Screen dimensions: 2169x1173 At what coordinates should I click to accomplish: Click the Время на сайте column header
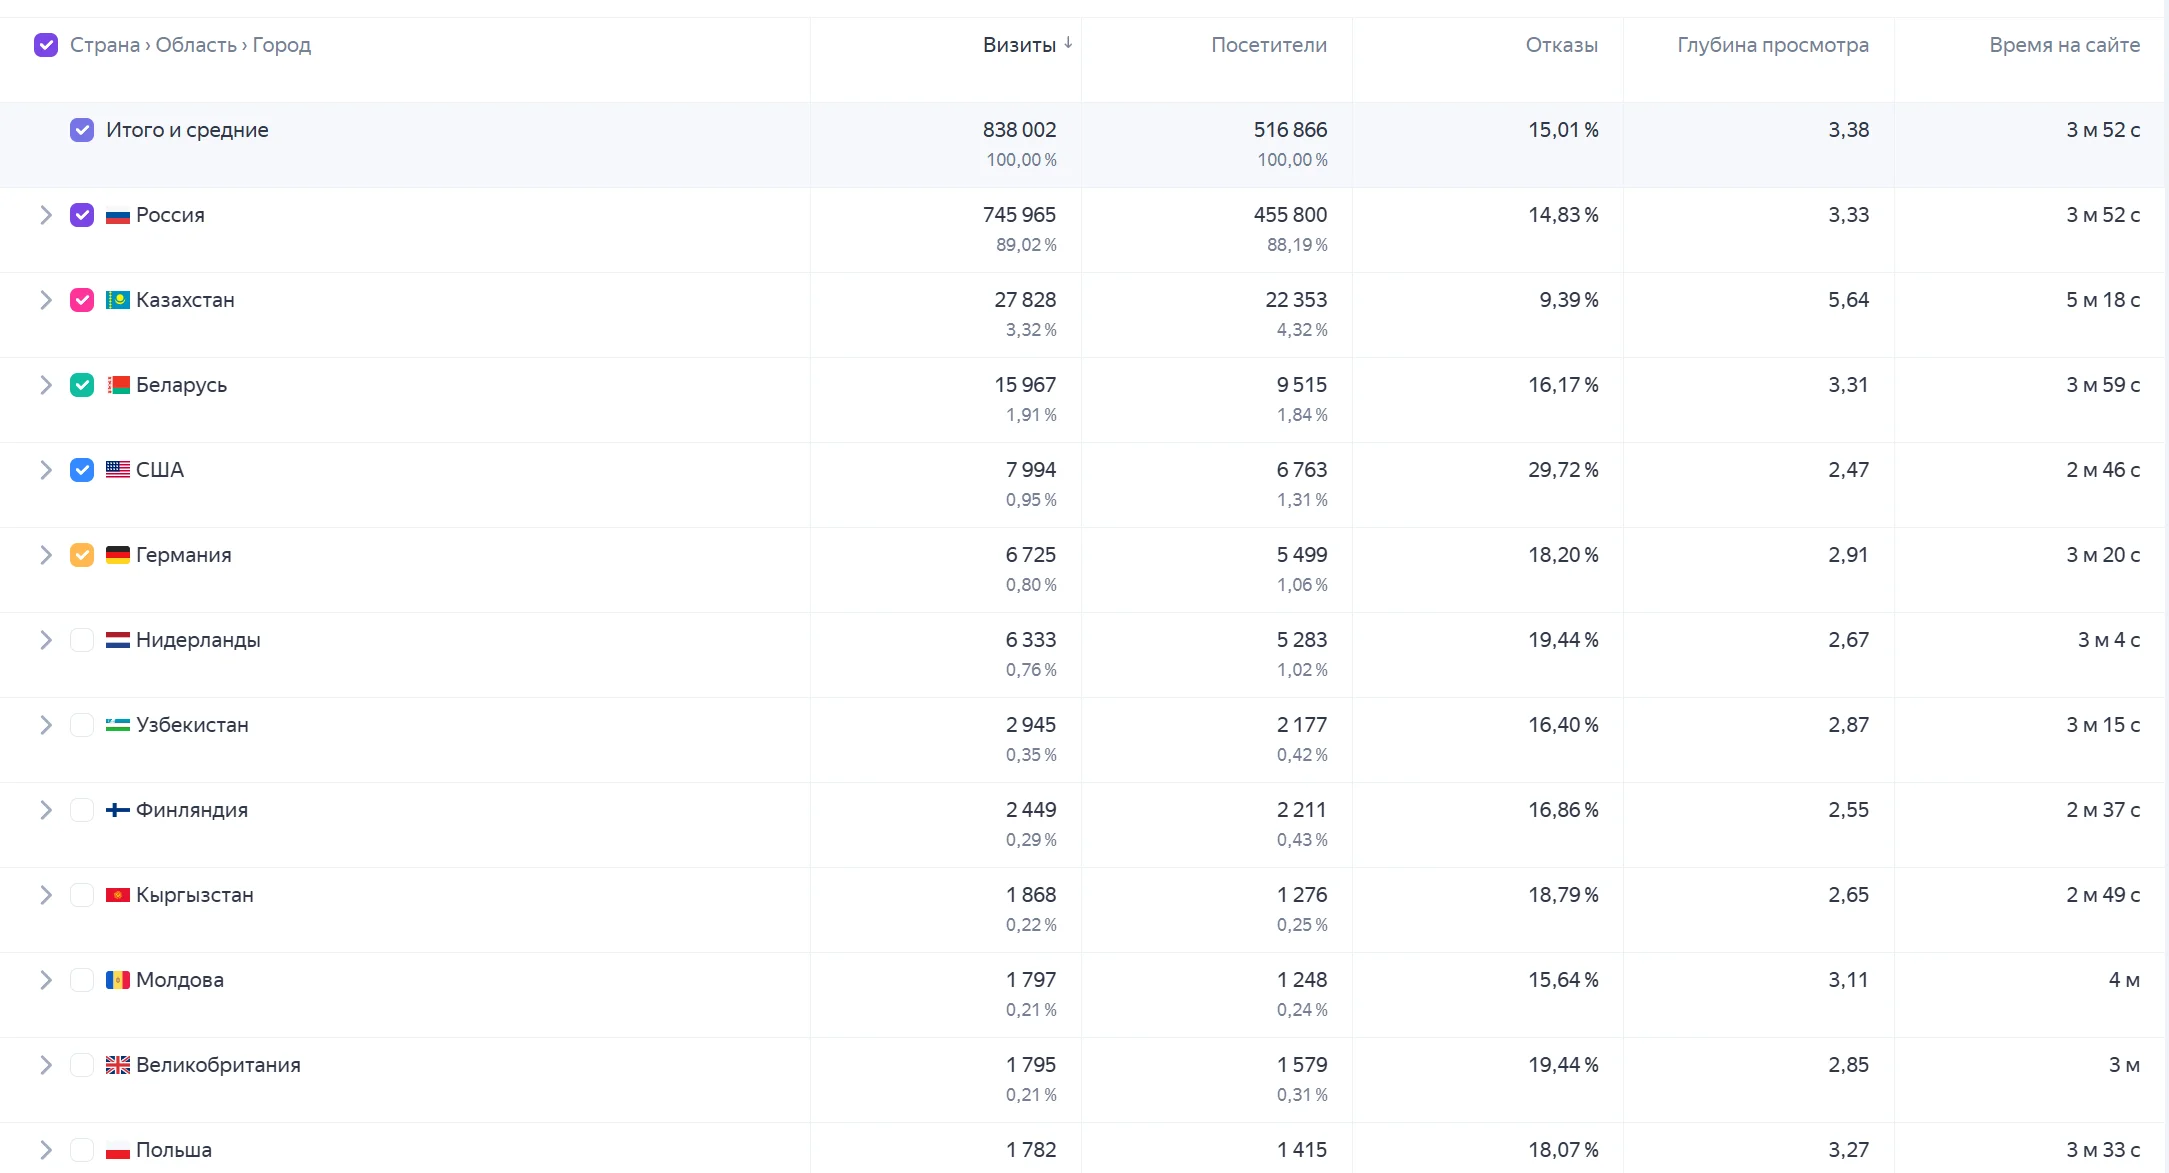pyautogui.click(x=2064, y=45)
